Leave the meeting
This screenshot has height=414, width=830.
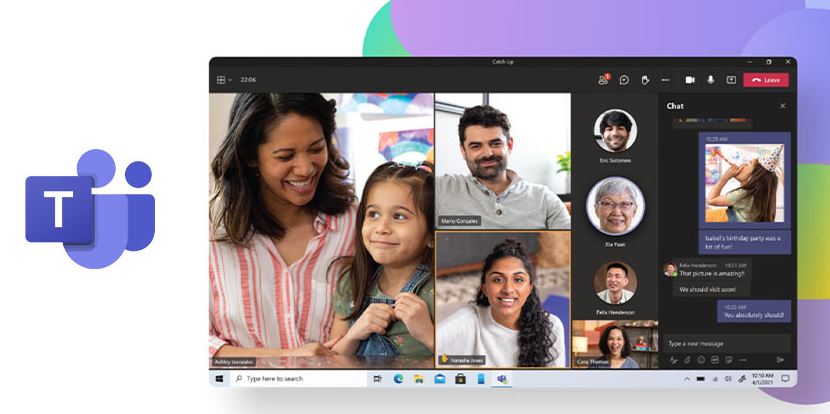tap(766, 80)
